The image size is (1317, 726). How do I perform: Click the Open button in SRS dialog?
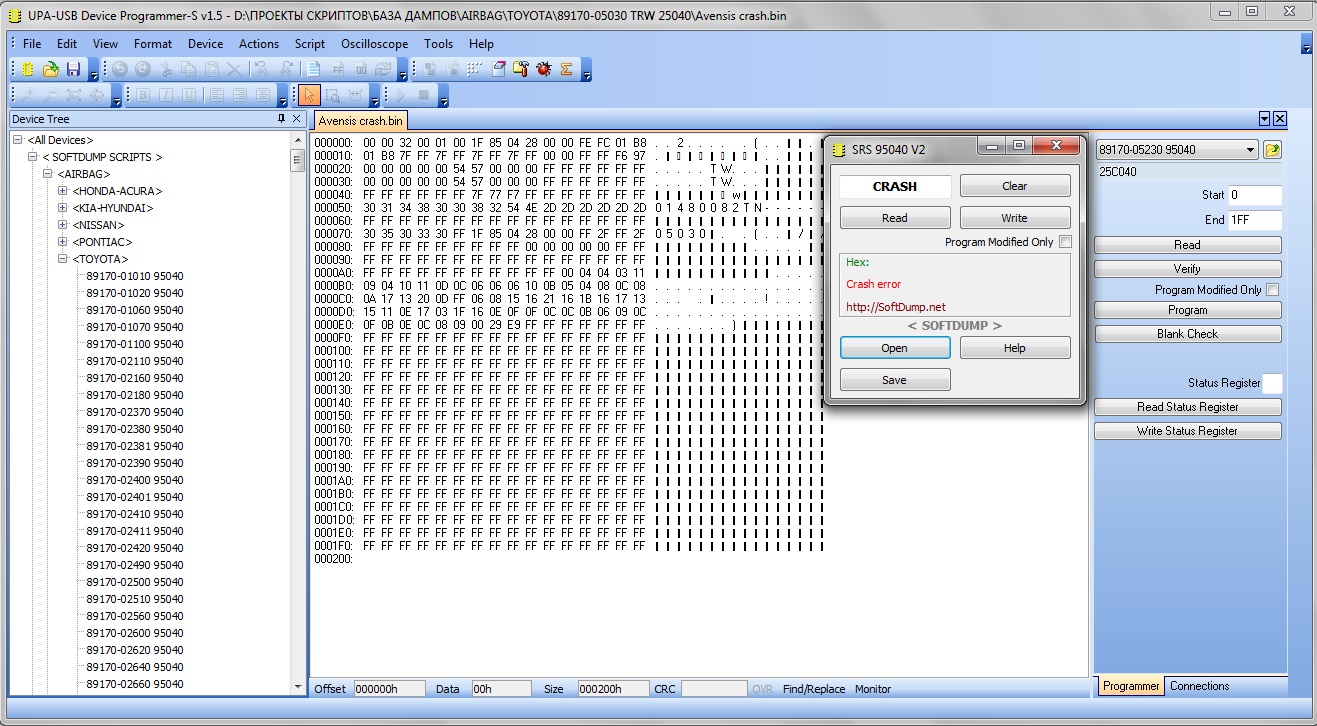(x=895, y=348)
